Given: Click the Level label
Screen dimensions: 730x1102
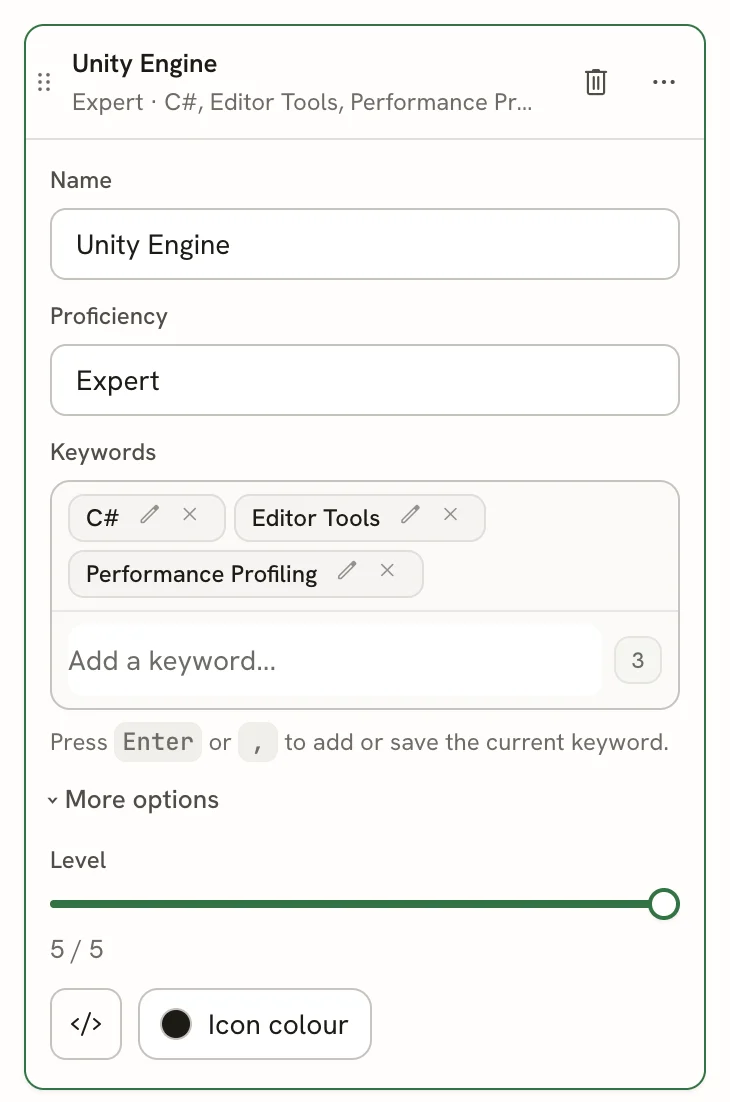Looking at the screenshot, I should click(78, 860).
